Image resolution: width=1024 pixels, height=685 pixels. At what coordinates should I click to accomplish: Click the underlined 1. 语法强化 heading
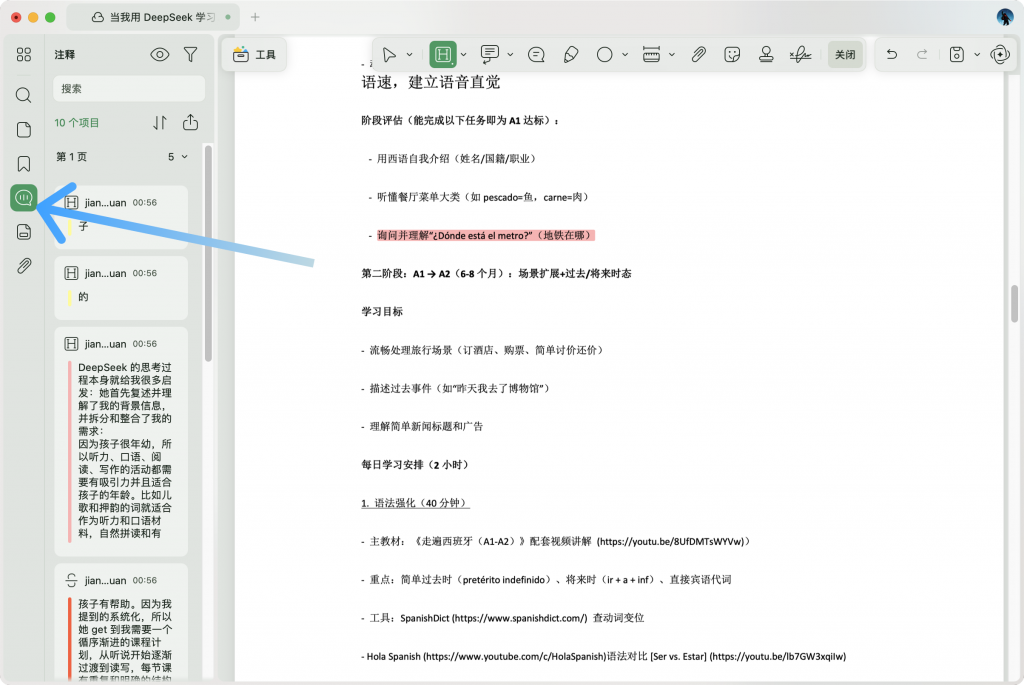[x=415, y=503]
